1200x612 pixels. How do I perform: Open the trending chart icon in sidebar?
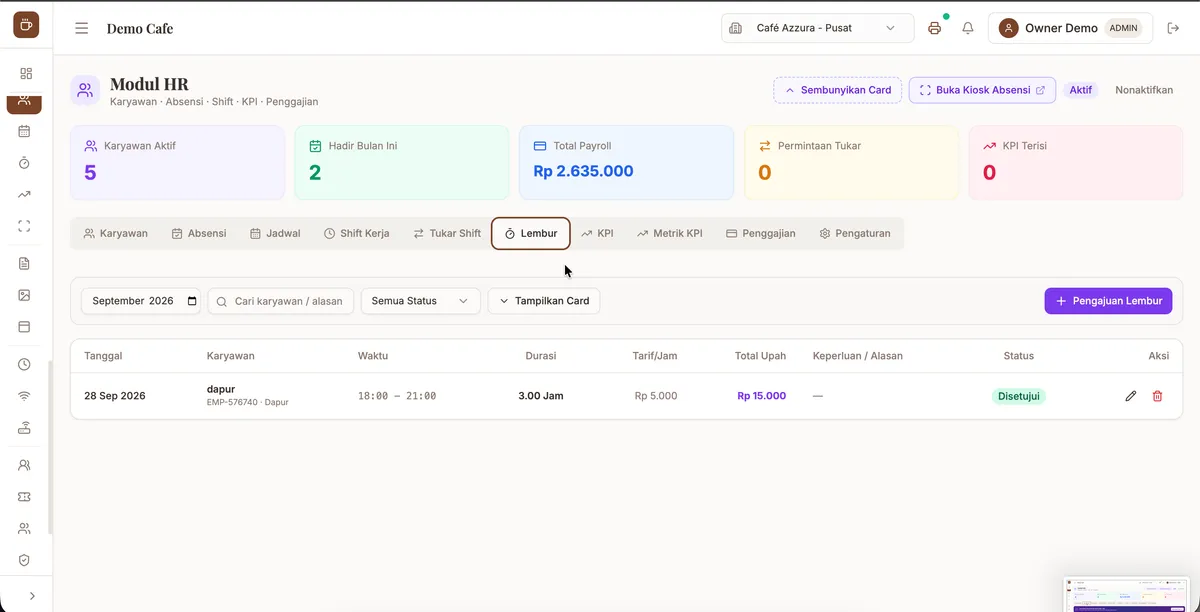pyautogui.click(x=25, y=194)
